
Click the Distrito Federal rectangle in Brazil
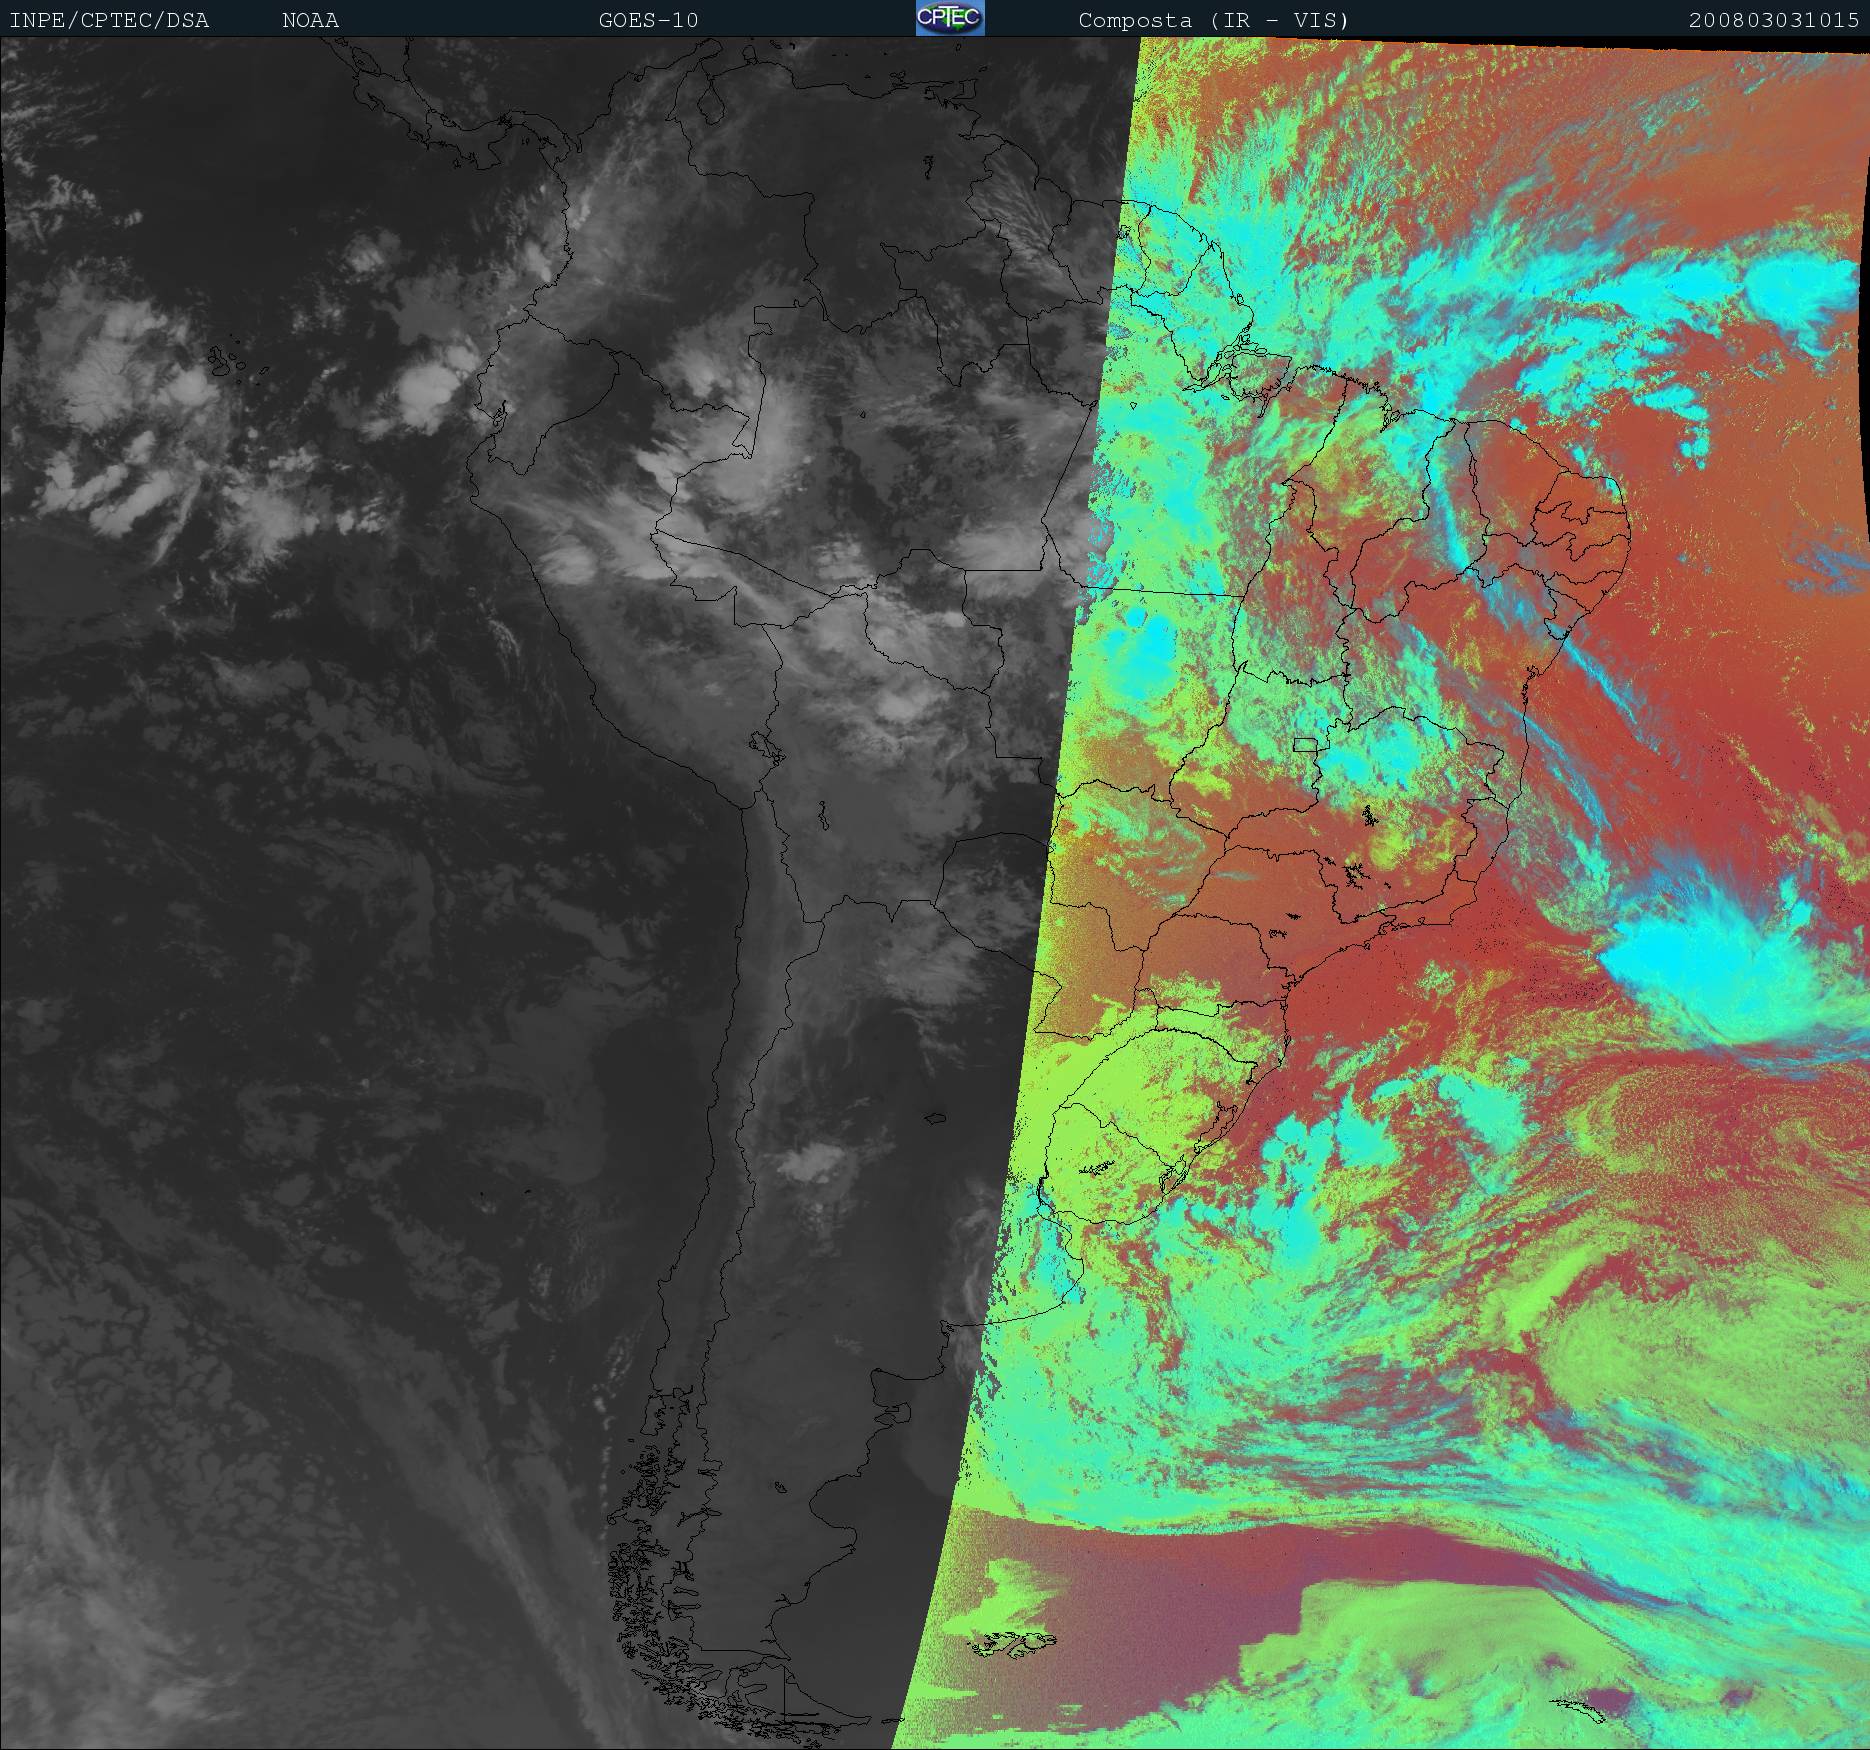click(x=1305, y=743)
